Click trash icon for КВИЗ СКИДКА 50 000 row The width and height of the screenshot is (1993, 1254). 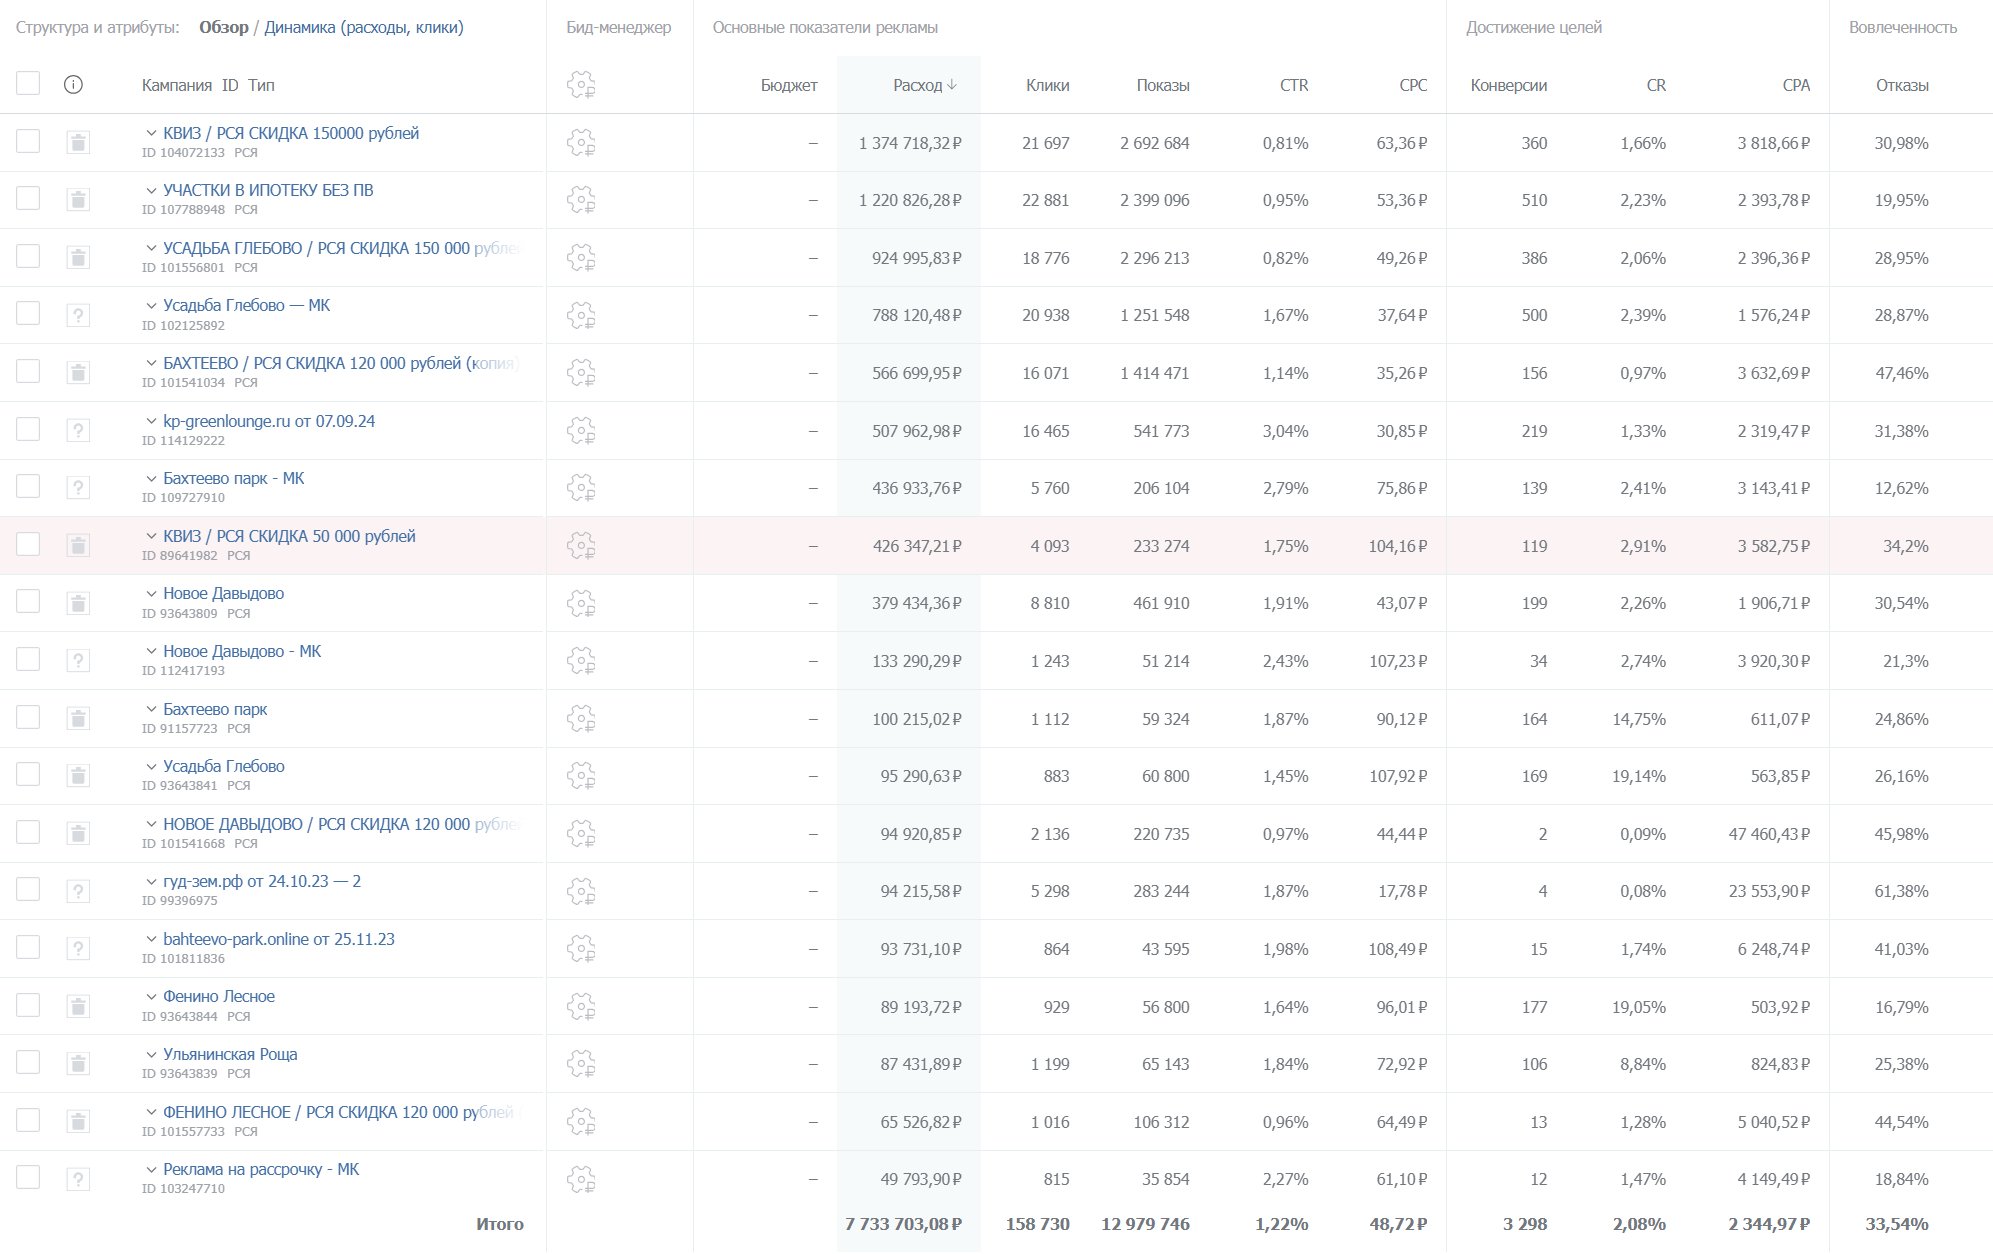coord(78,546)
